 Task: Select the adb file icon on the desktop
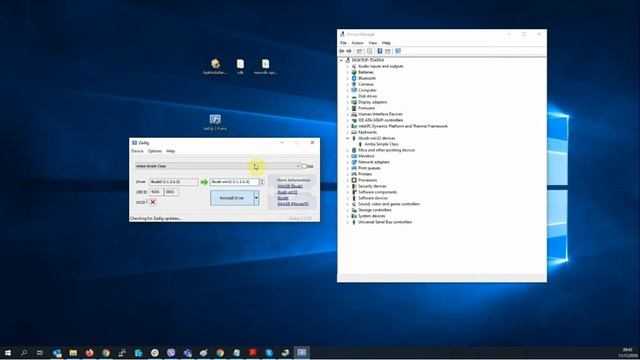point(240,67)
